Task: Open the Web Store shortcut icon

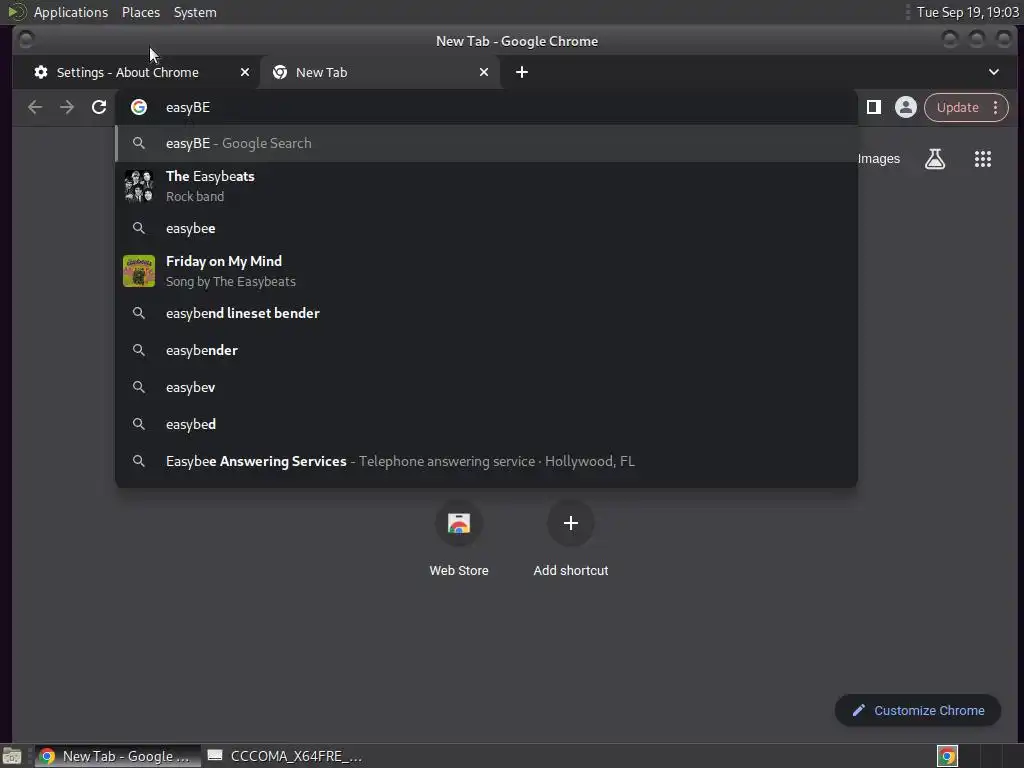Action: (x=459, y=523)
